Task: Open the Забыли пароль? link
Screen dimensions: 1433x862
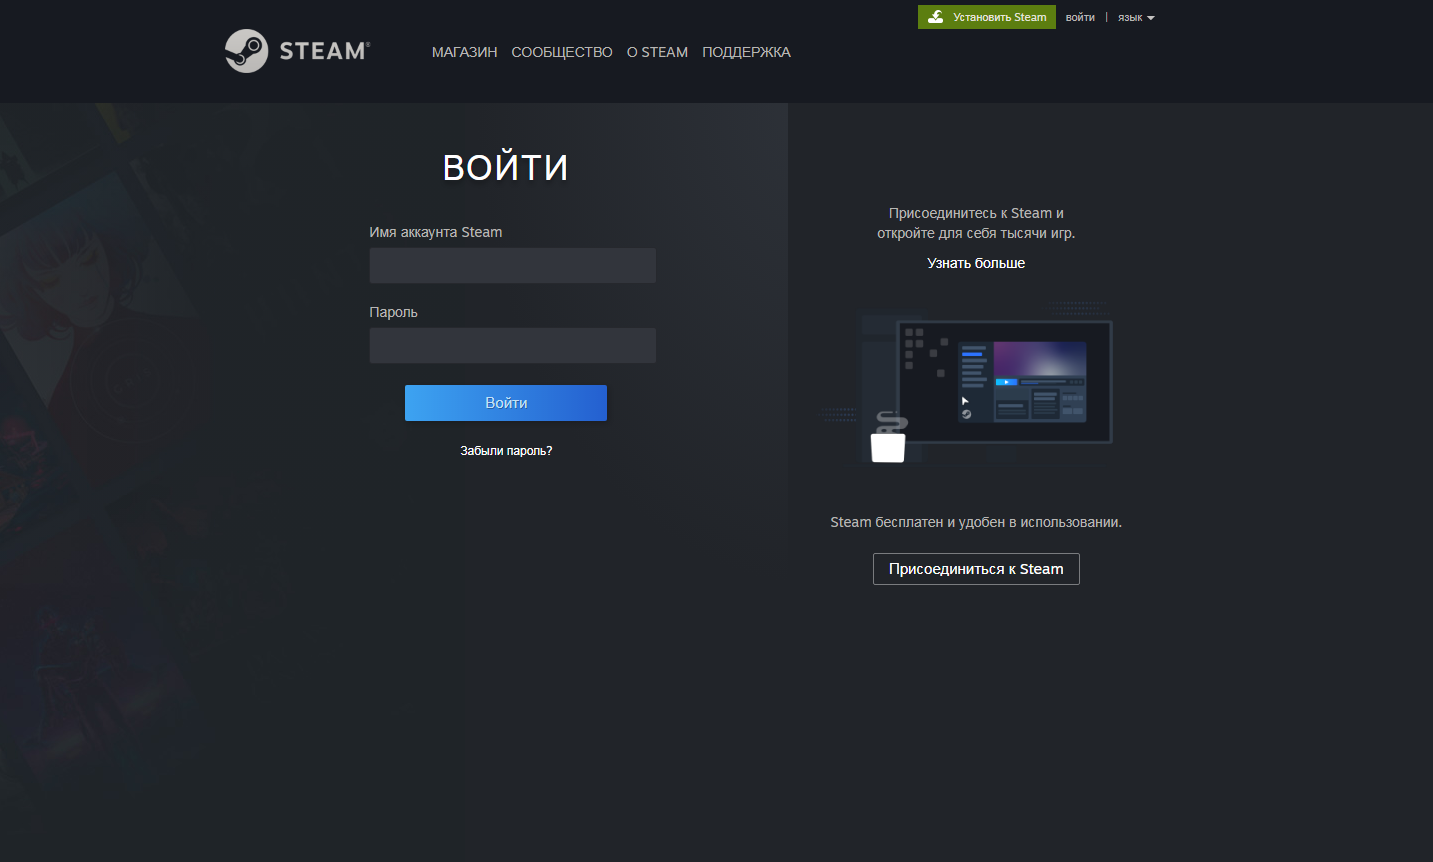Action: [x=506, y=451]
